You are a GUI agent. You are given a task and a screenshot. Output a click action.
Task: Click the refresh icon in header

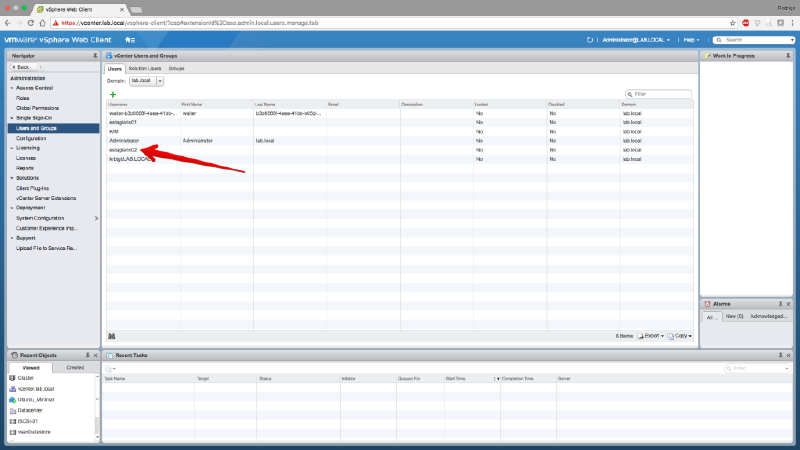591,39
